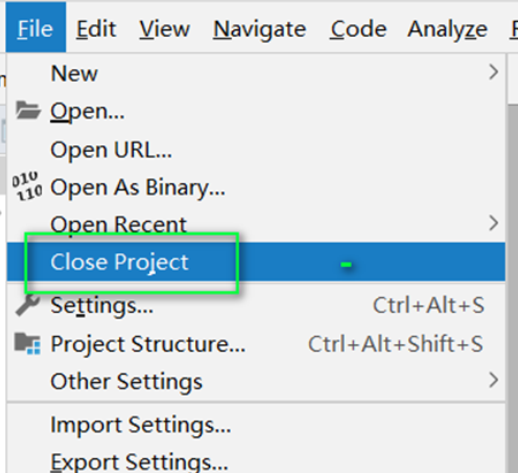The height and width of the screenshot is (473, 518).
Task: Open the Navigate menu
Action: [x=259, y=29]
